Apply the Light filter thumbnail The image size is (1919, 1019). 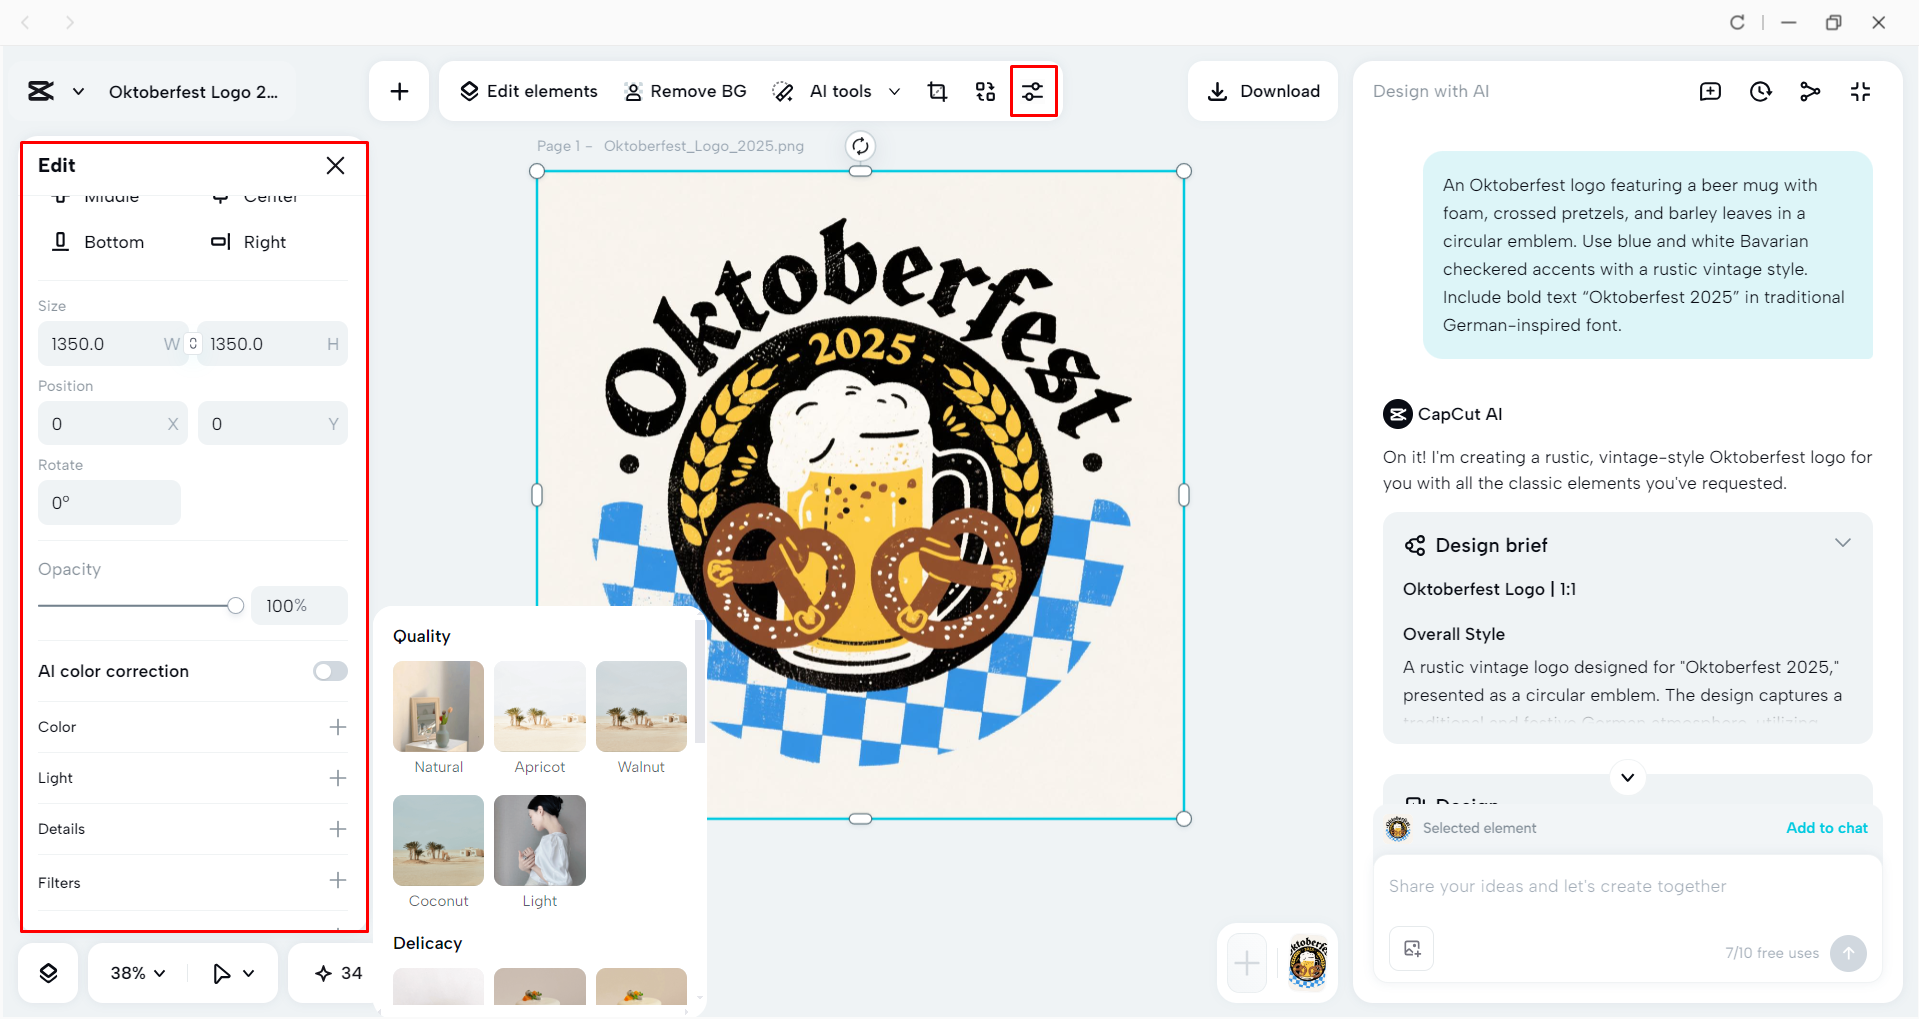click(x=540, y=841)
